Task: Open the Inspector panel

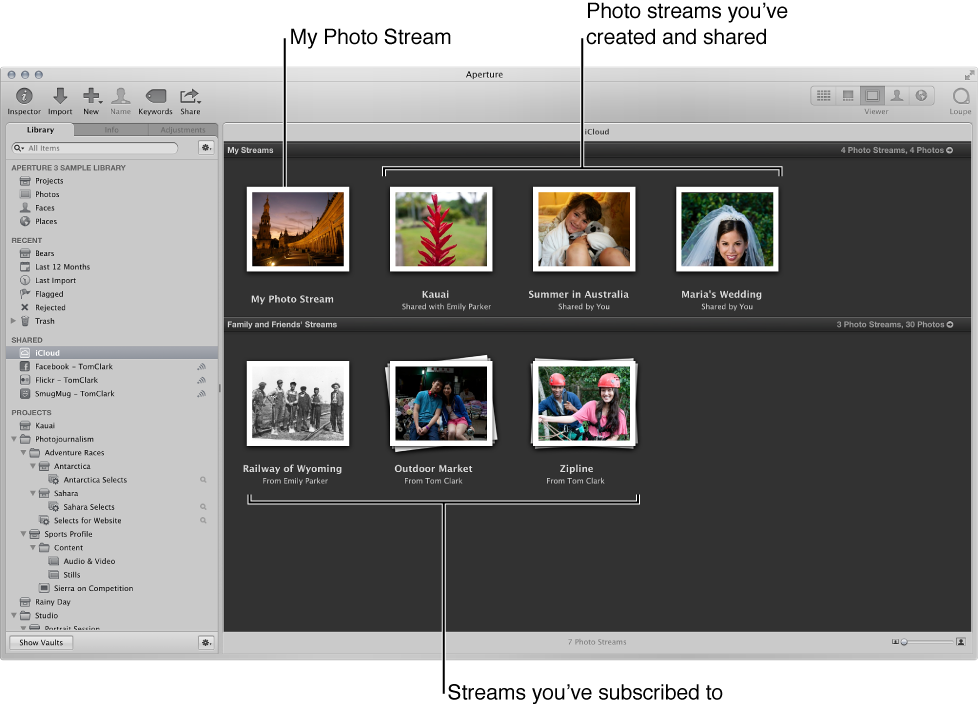Action: click(x=23, y=95)
